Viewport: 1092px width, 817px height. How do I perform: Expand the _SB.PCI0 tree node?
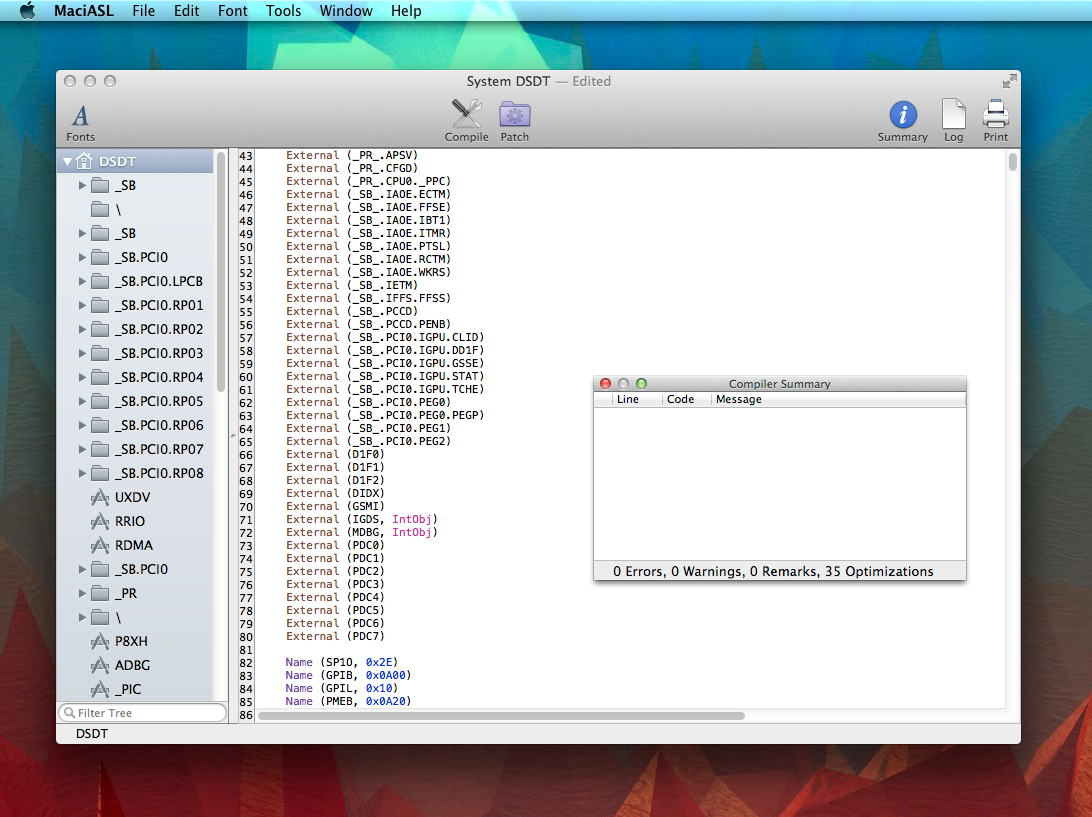point(82,257)
